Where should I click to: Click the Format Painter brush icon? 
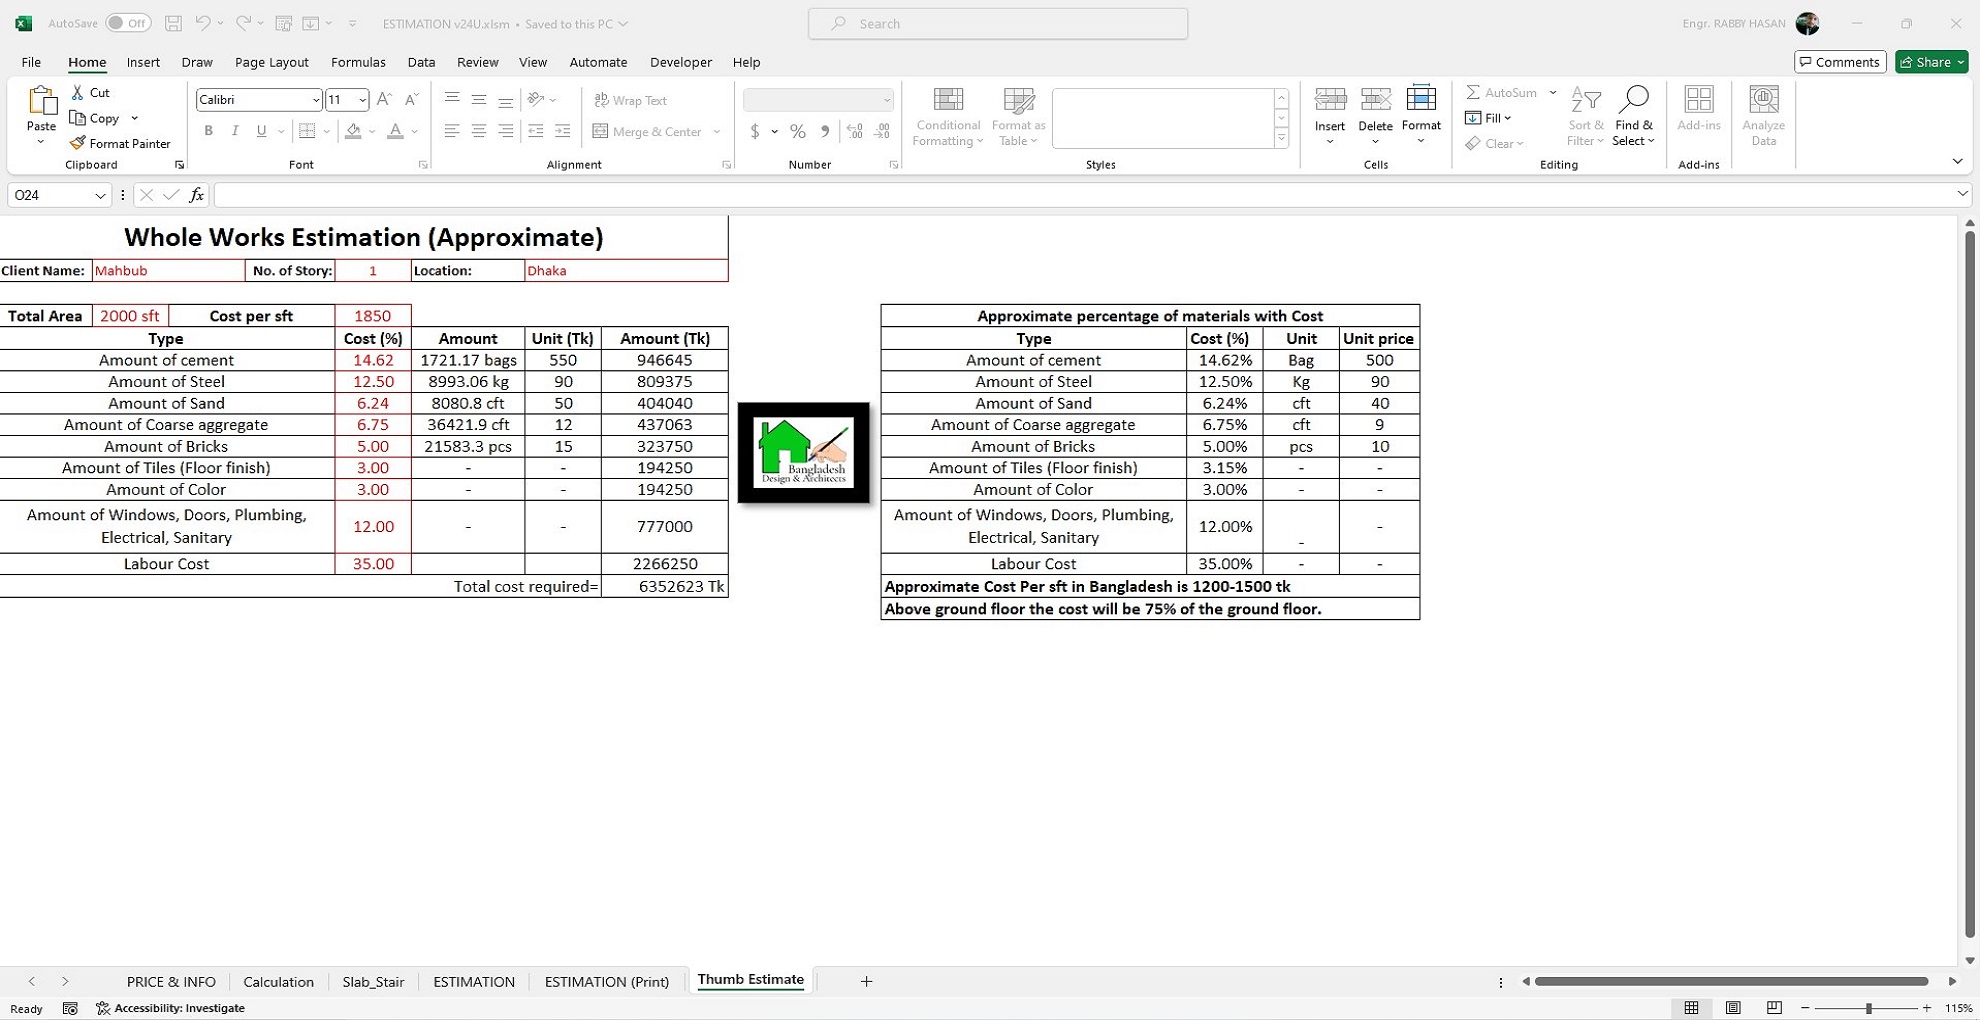pyautogui.click(x=78, y=143)
